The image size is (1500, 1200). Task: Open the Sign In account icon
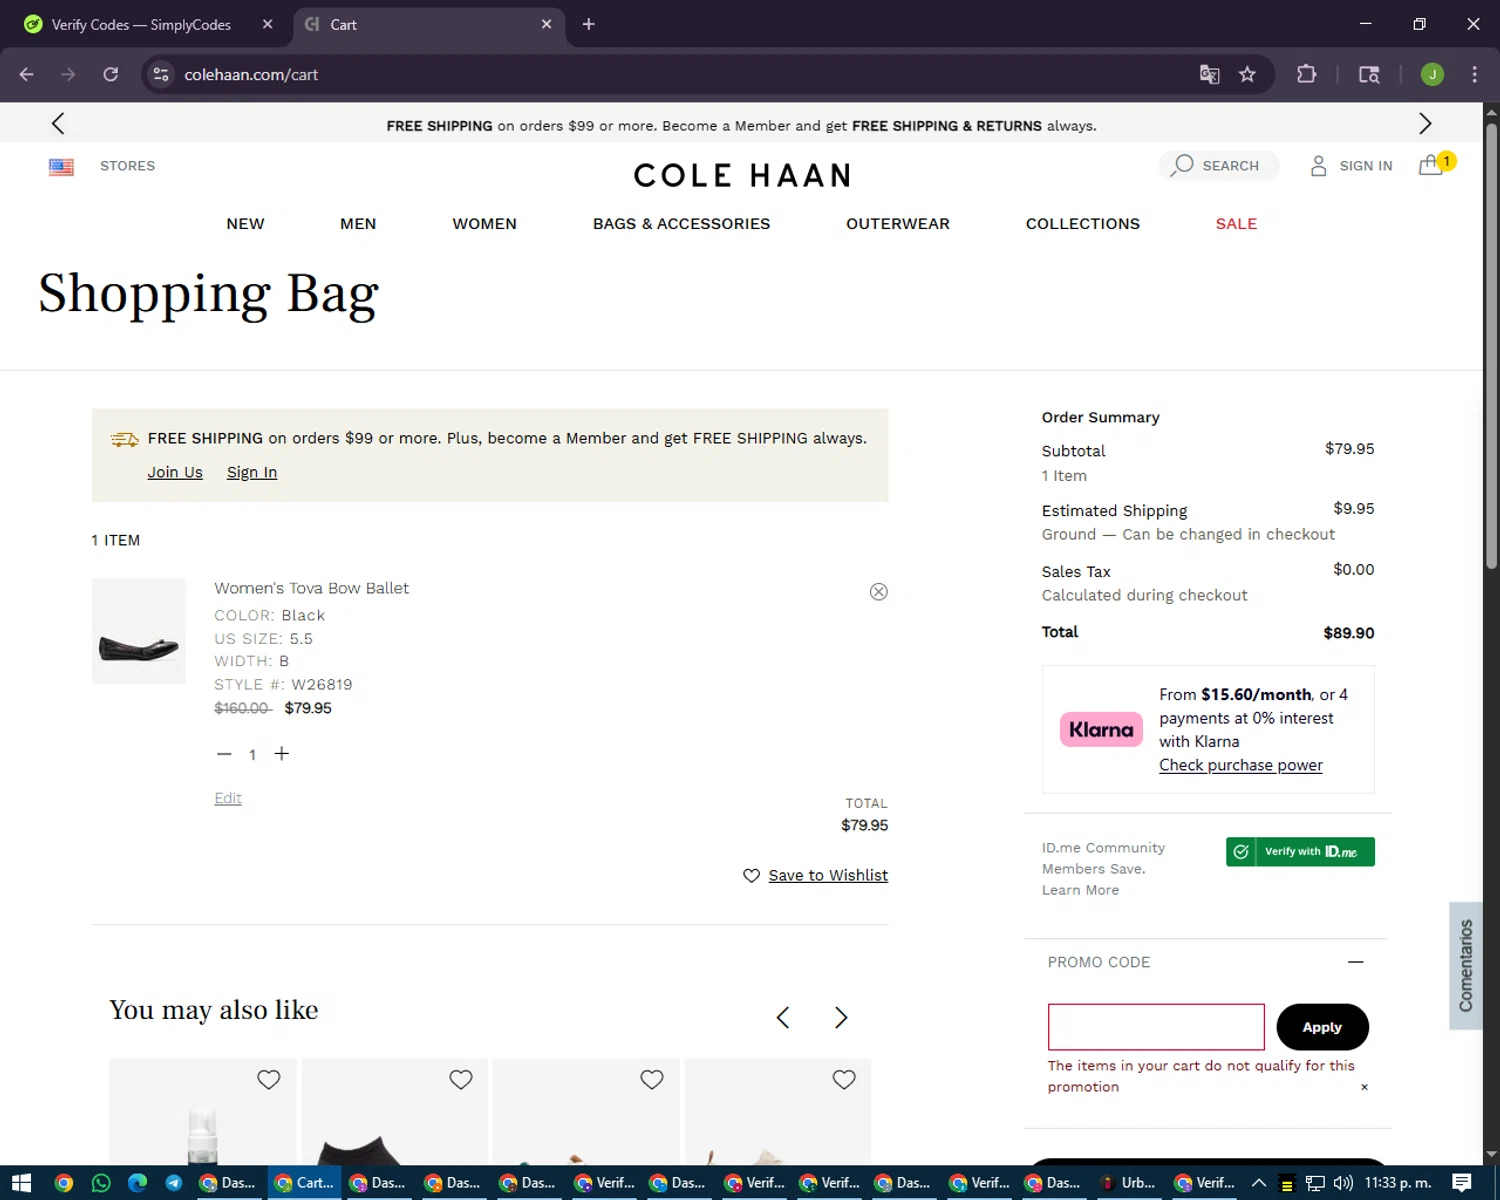(1351, 166)
